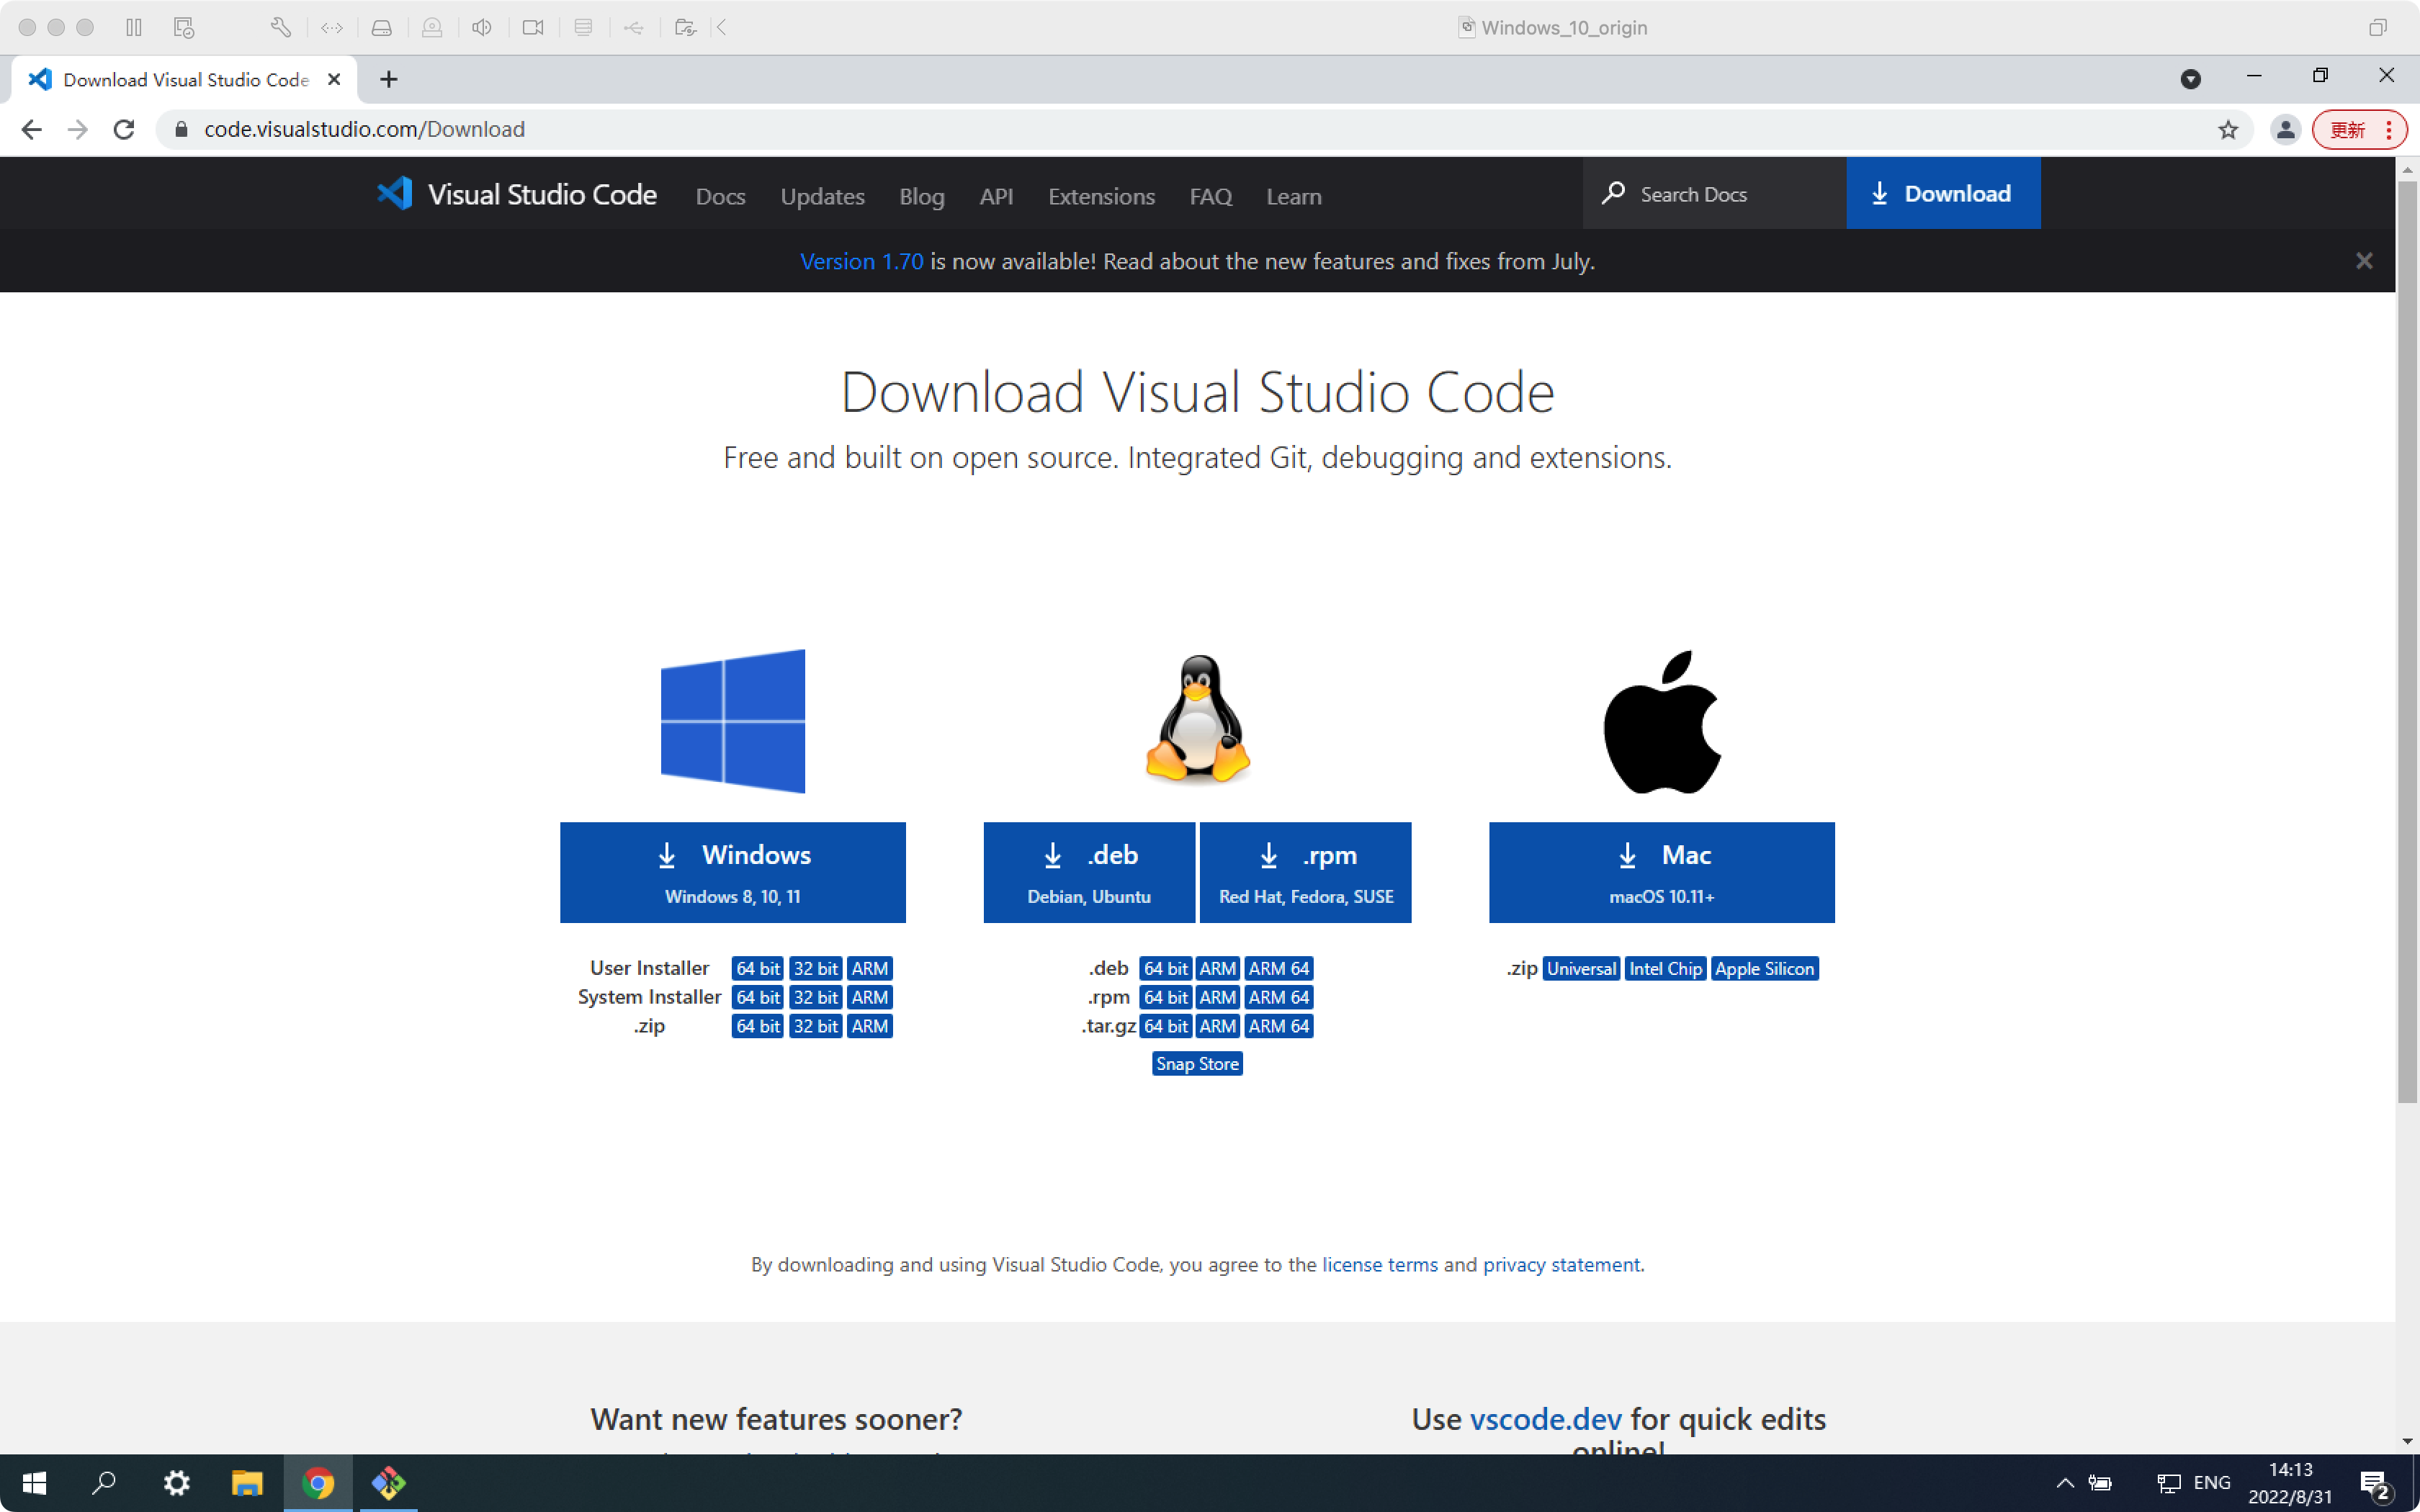
Task: Select Mac .zip Apple Silicon
Action: pyautogui.click(x=1764, y=968)
